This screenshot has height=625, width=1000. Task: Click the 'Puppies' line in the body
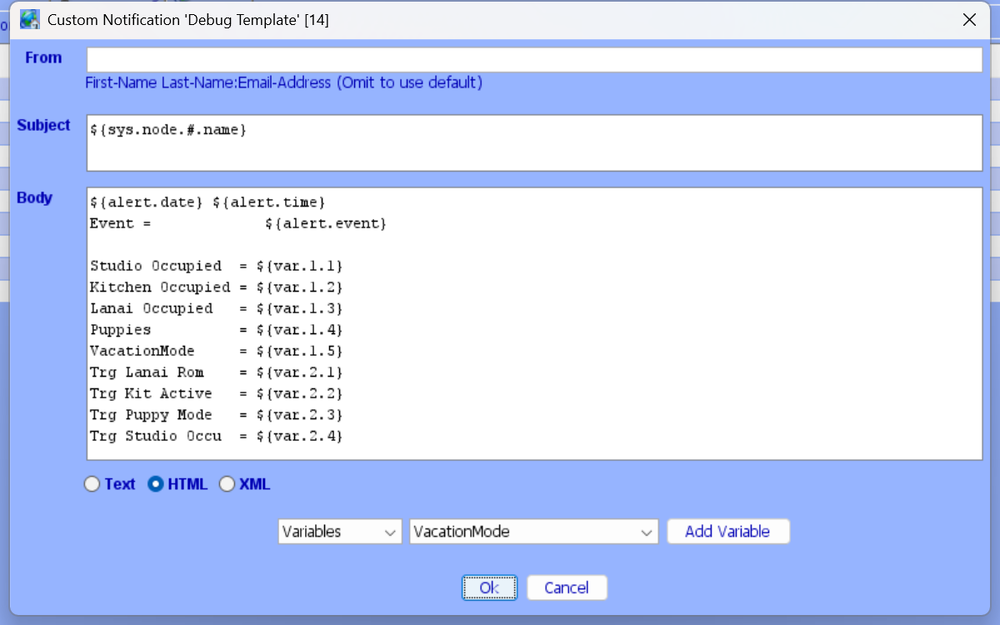[x=216, y=330]
